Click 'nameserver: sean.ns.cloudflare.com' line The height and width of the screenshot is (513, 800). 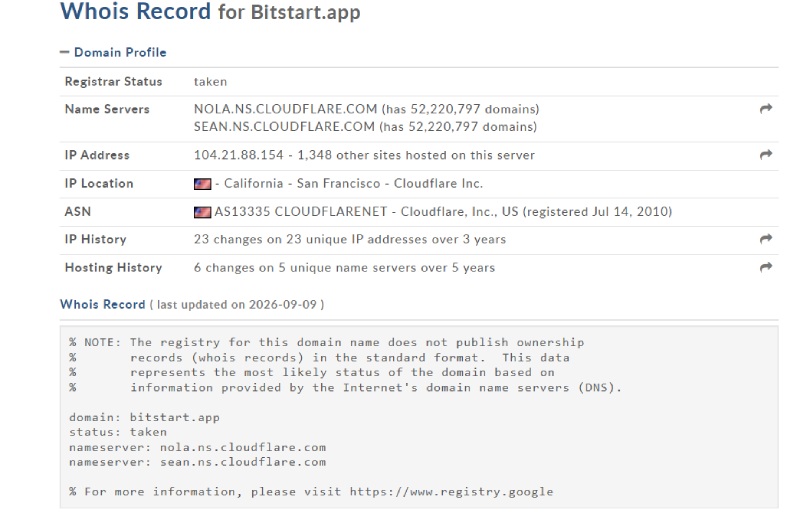pyautogui.click(x=197, y=462)
